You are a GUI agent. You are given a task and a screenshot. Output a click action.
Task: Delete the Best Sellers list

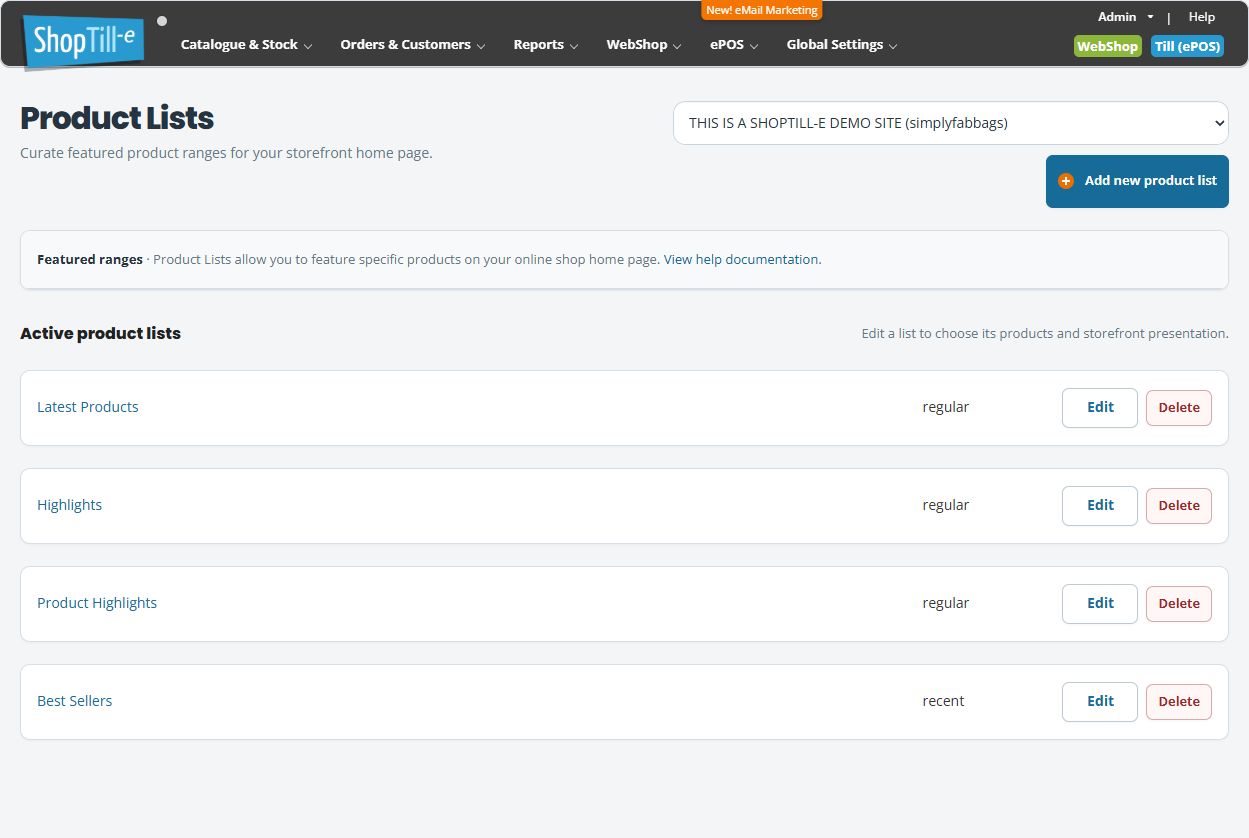point(1179,701)
